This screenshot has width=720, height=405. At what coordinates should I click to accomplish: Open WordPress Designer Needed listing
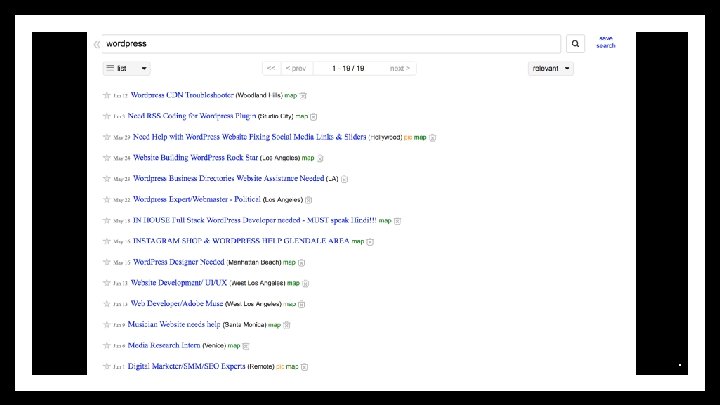[x=179, y=262]
